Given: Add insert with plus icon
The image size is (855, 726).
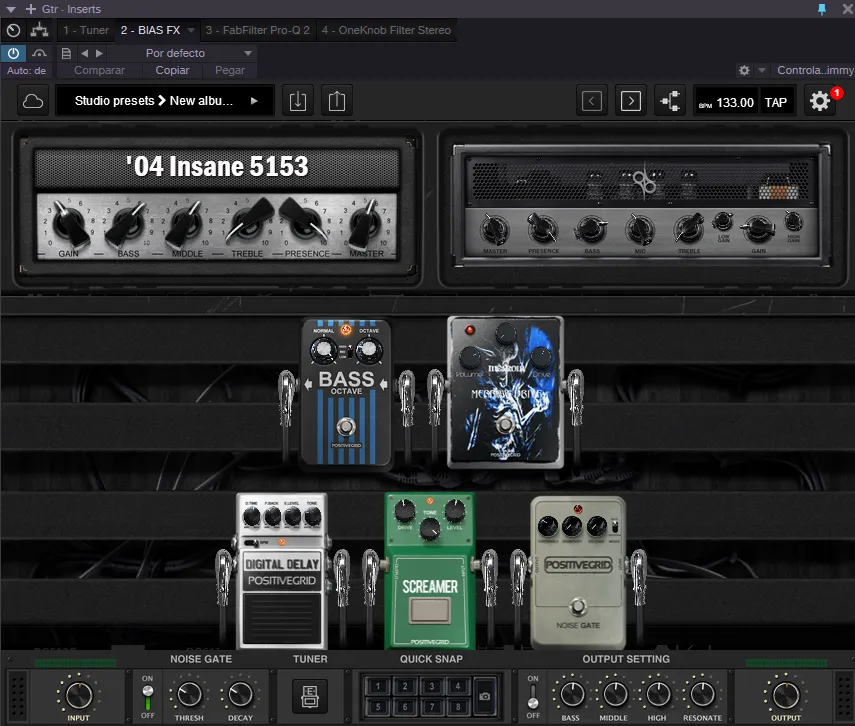Looking at the screenshot, I should (x=31, y=9).
